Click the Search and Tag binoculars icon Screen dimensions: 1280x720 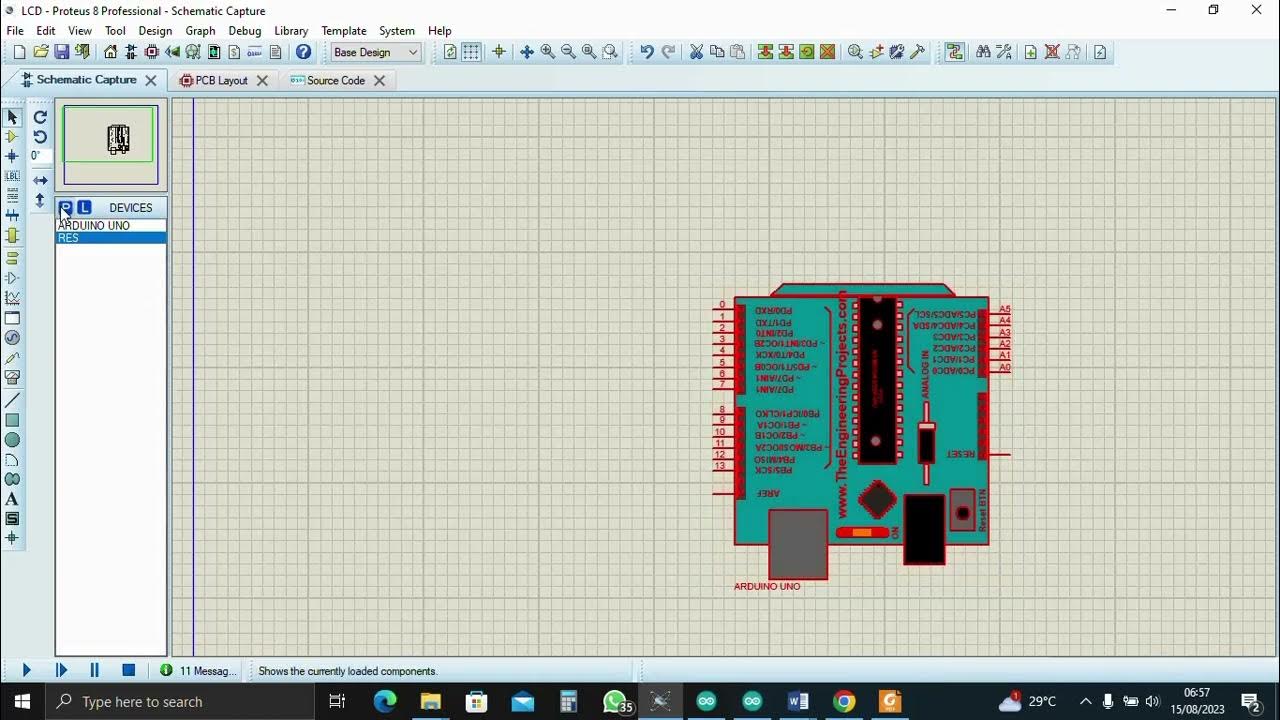point(983,52)
